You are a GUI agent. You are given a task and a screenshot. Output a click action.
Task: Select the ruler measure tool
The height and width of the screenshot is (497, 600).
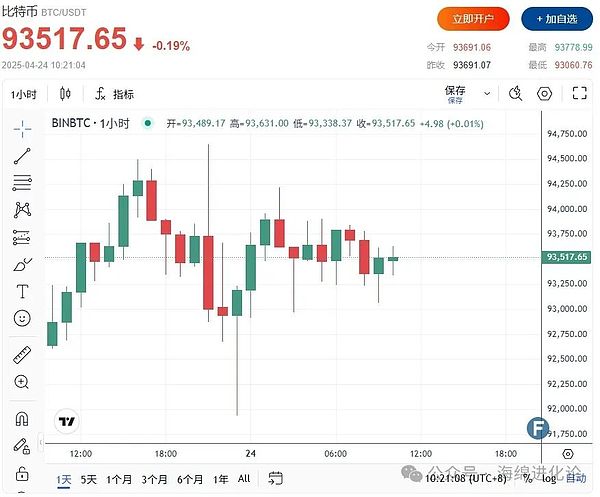point(22,354)
